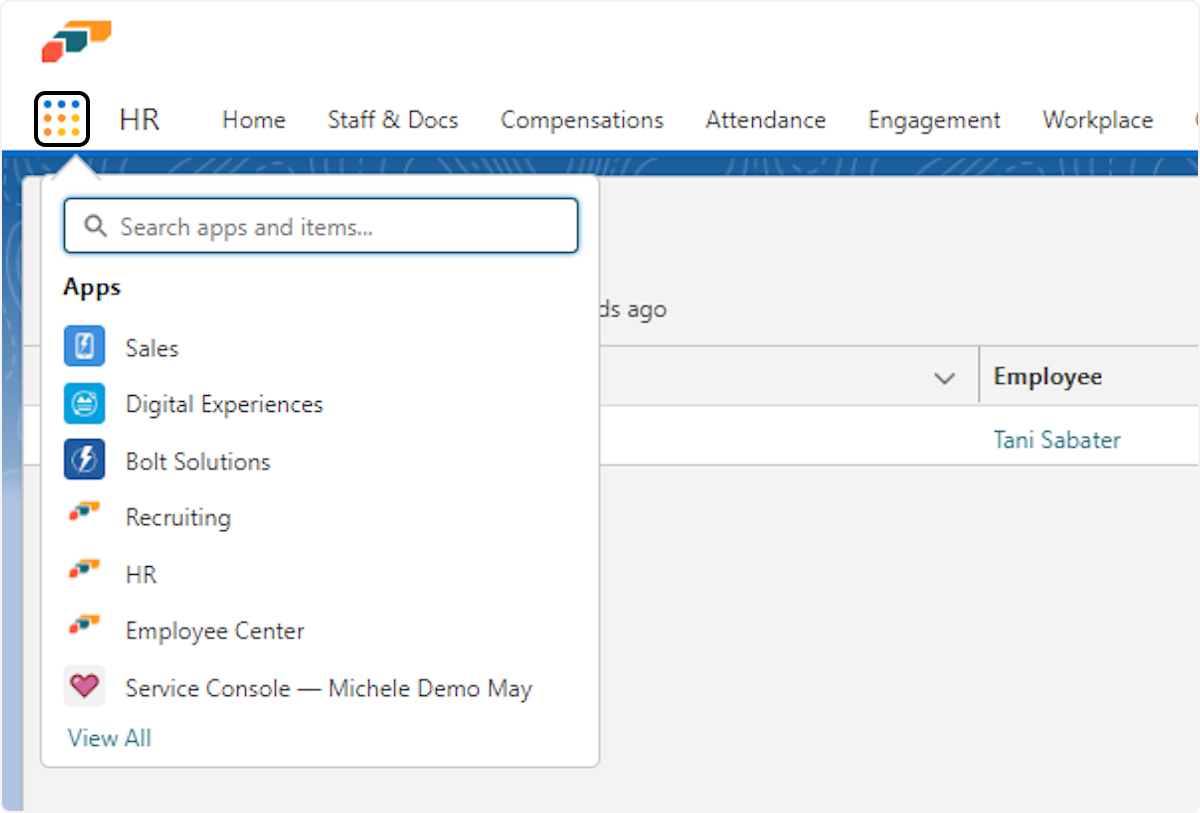Open the Workplace tab
The height and width of the screenshot is (813, 1200).
coord(1097,120)
